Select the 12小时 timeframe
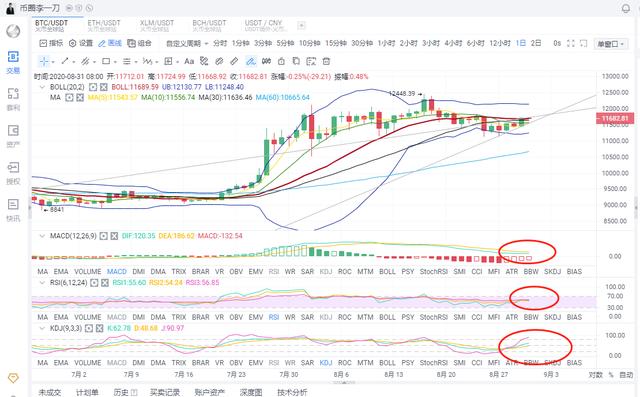Image resolution: width=640 pixels, height=397 pixels. (x=500, y=43)
